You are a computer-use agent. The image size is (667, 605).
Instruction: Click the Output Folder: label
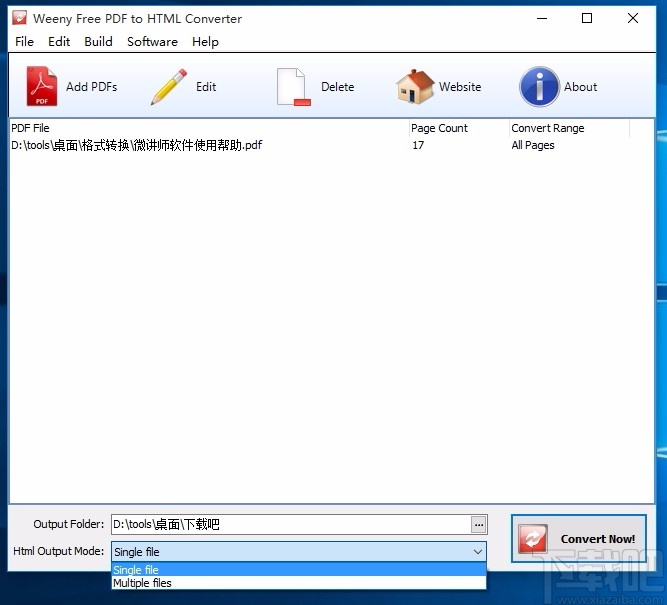(68, 524)
